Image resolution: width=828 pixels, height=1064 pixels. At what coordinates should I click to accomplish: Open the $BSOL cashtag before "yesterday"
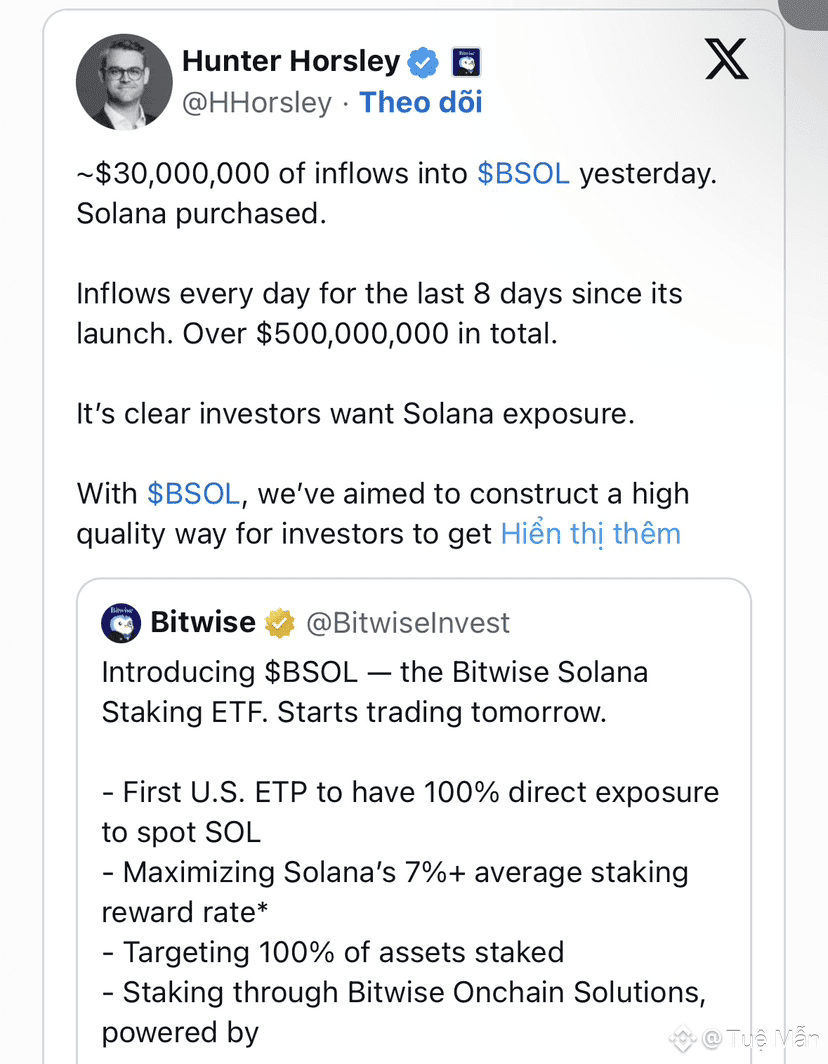coord(523,174)
